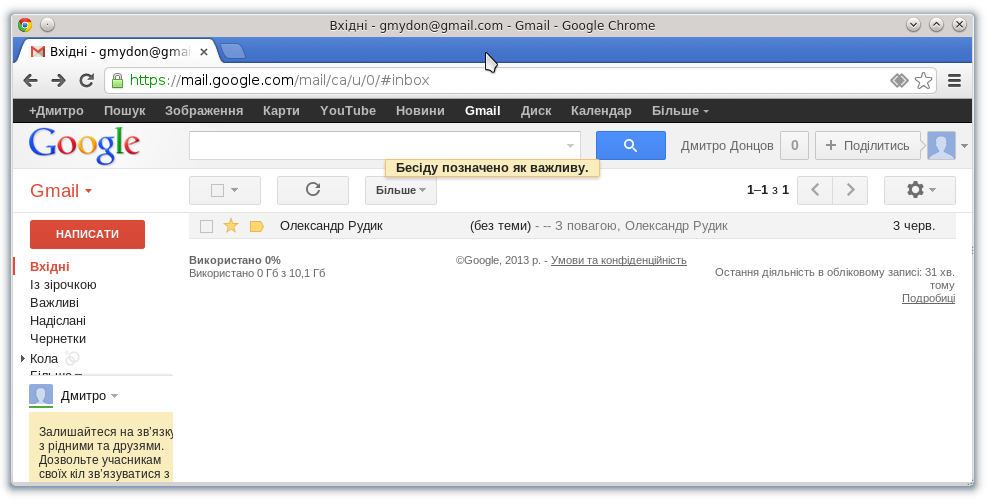Screen dimensions: 991x503
Task: Open YouTube in the Google bar
Action: click(348, 111)
